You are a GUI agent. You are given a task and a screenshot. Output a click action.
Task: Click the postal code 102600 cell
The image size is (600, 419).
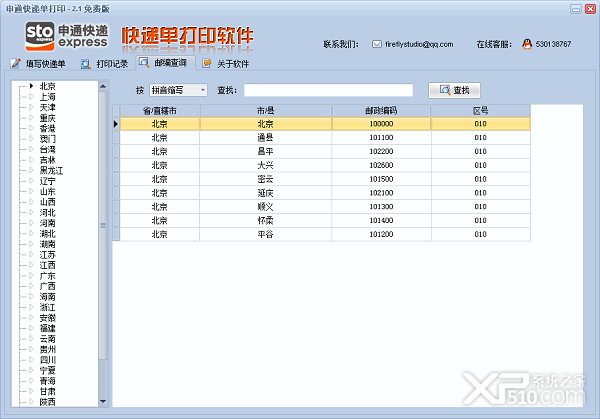(381, 165)
